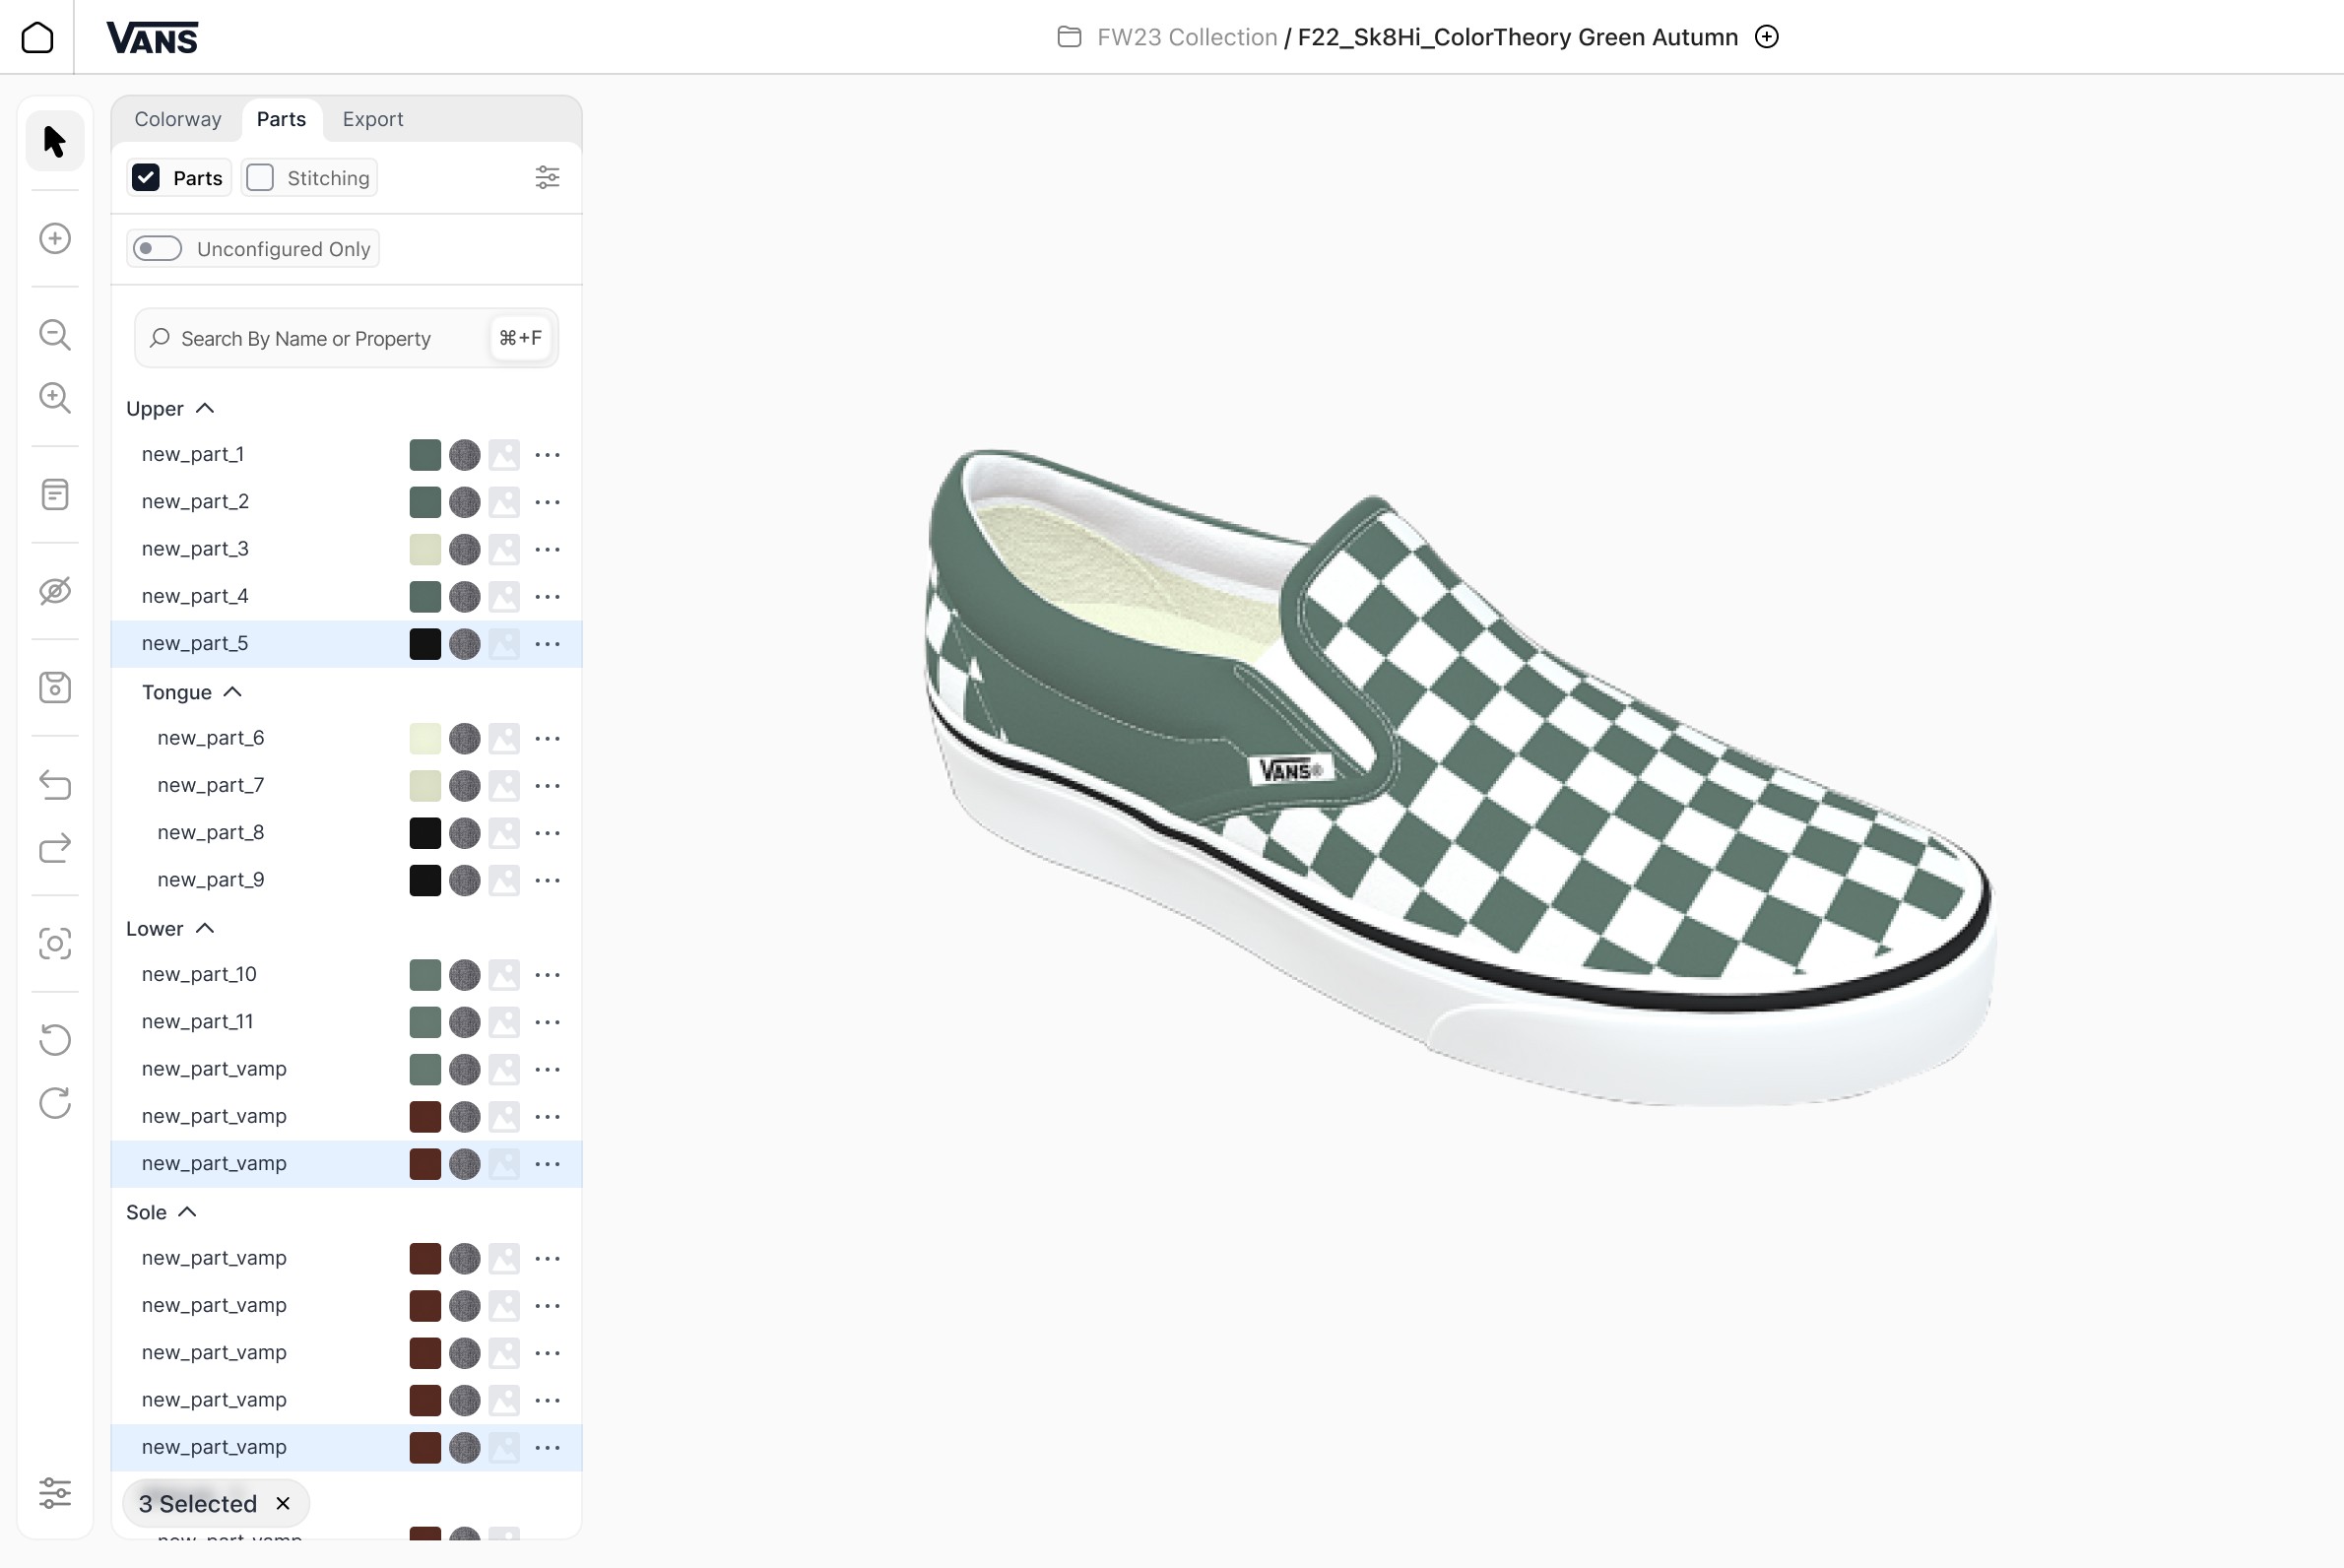Click the pale swatch of new_part_6
This screenshot has height=1568, width=2344.
(425, 739)
